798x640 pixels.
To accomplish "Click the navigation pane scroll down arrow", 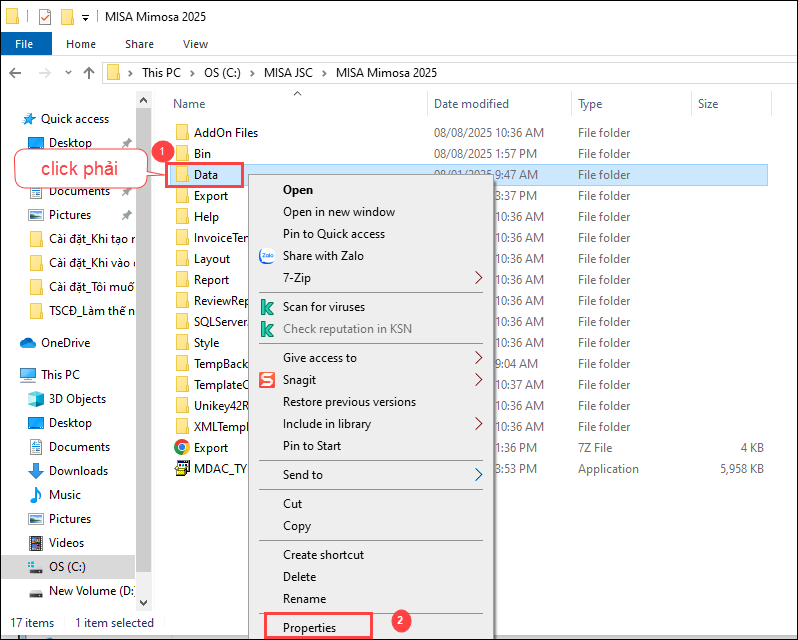I will (x=144, y=603).
